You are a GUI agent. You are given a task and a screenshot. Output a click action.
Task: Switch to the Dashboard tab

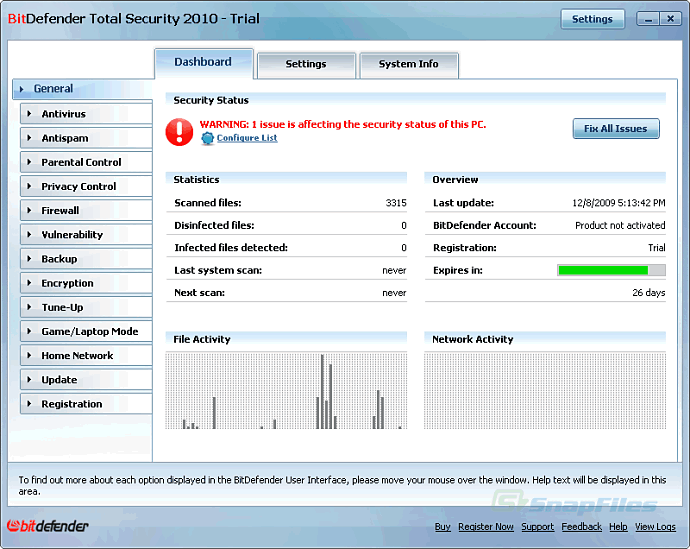point(204,63)
